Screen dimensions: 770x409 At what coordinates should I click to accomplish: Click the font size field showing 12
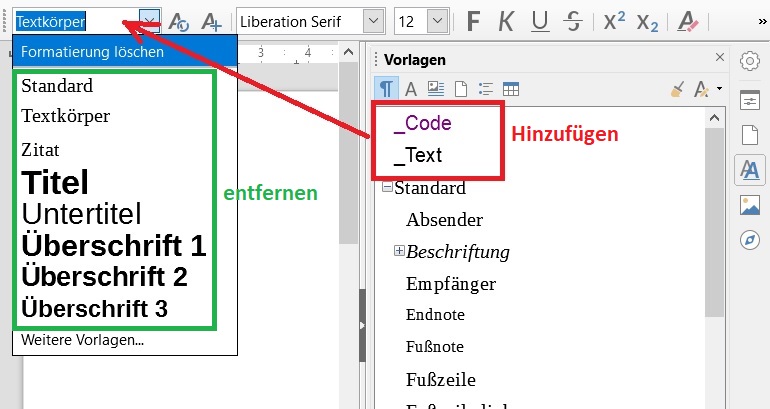pos(411,22)
